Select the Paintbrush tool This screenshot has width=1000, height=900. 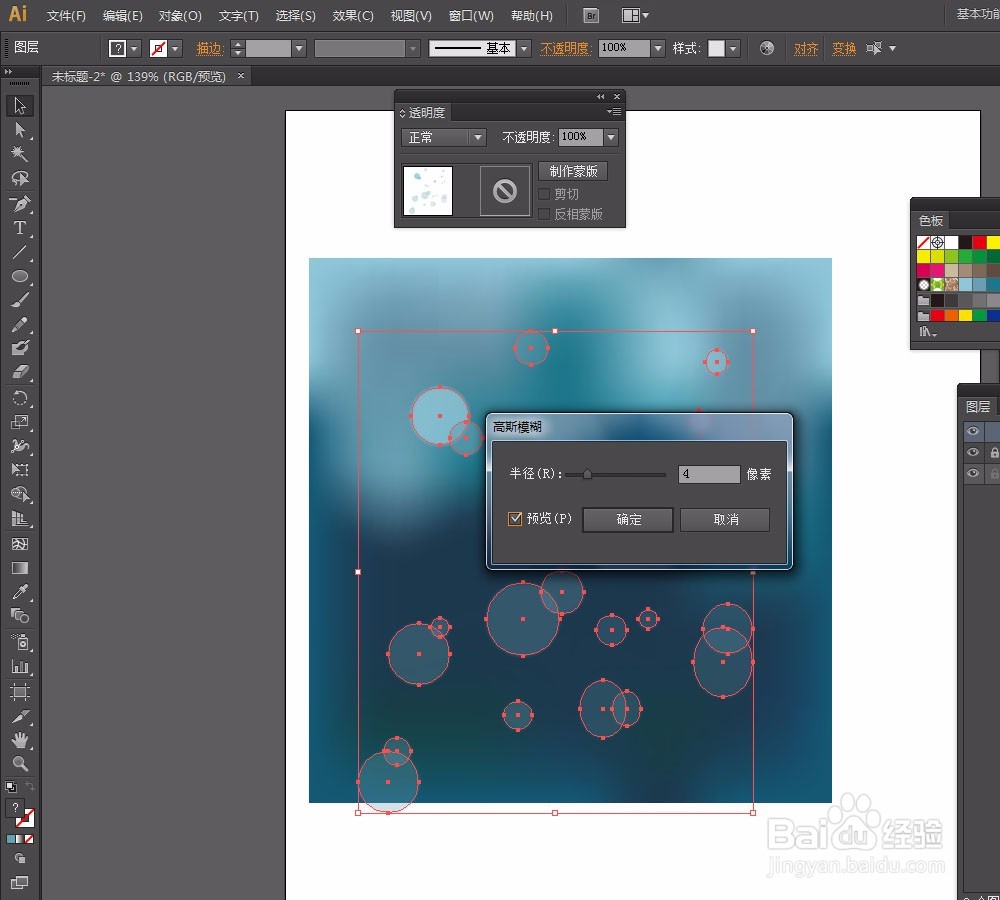click(x=20, y=300)
